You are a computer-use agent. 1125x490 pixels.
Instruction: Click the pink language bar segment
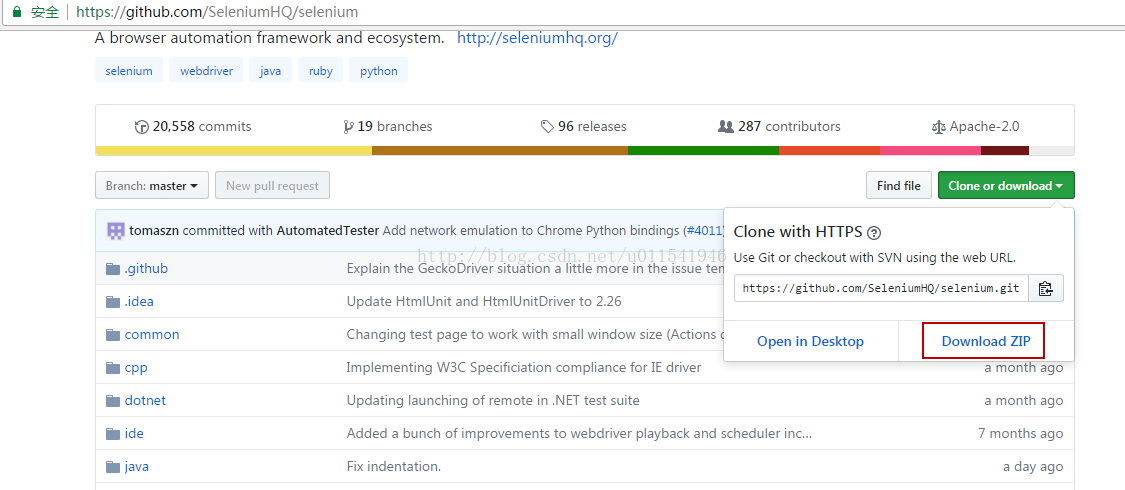tap(931, 151)
